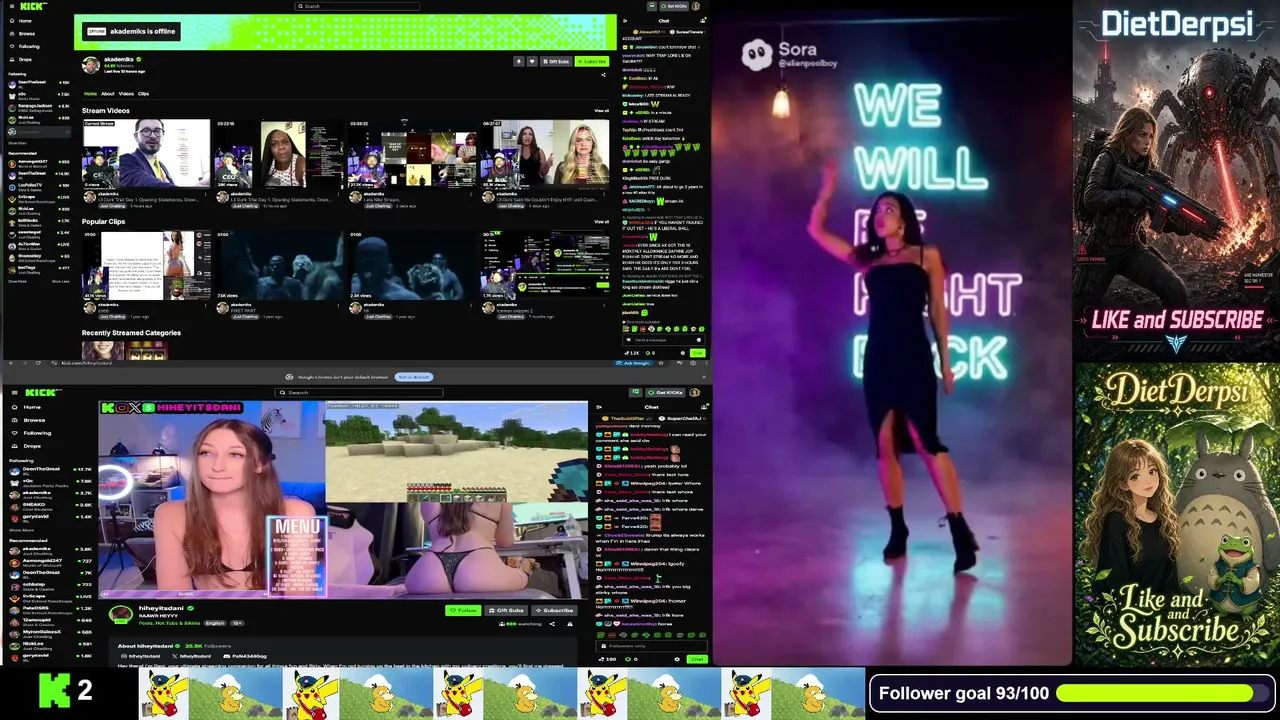The width and height of the screenshot is (1280, 720).
Task: Click Gift Subs on hiheyitsdani channel
Action: point(507,610)
